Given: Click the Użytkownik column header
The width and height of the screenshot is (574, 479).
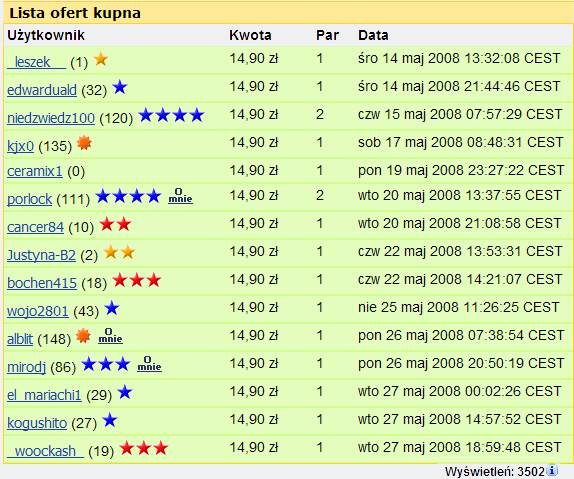Looking at the screenshot, I should click(x=46, y=35).
